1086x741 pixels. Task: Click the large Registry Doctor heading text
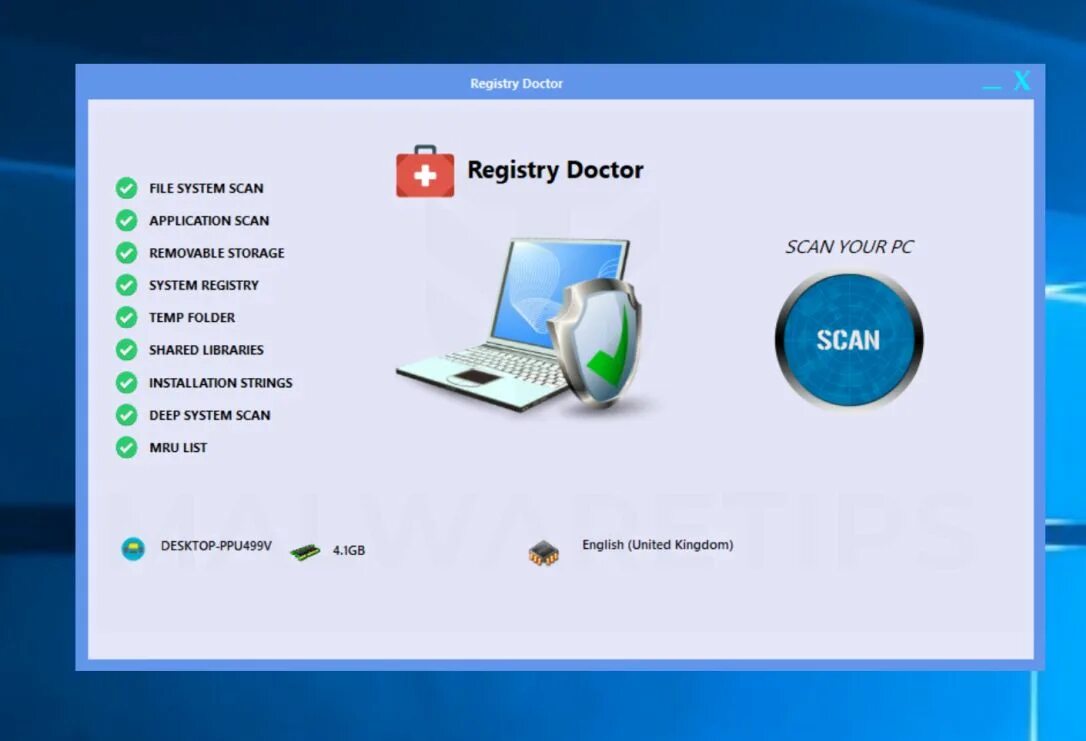click(555, 170)
